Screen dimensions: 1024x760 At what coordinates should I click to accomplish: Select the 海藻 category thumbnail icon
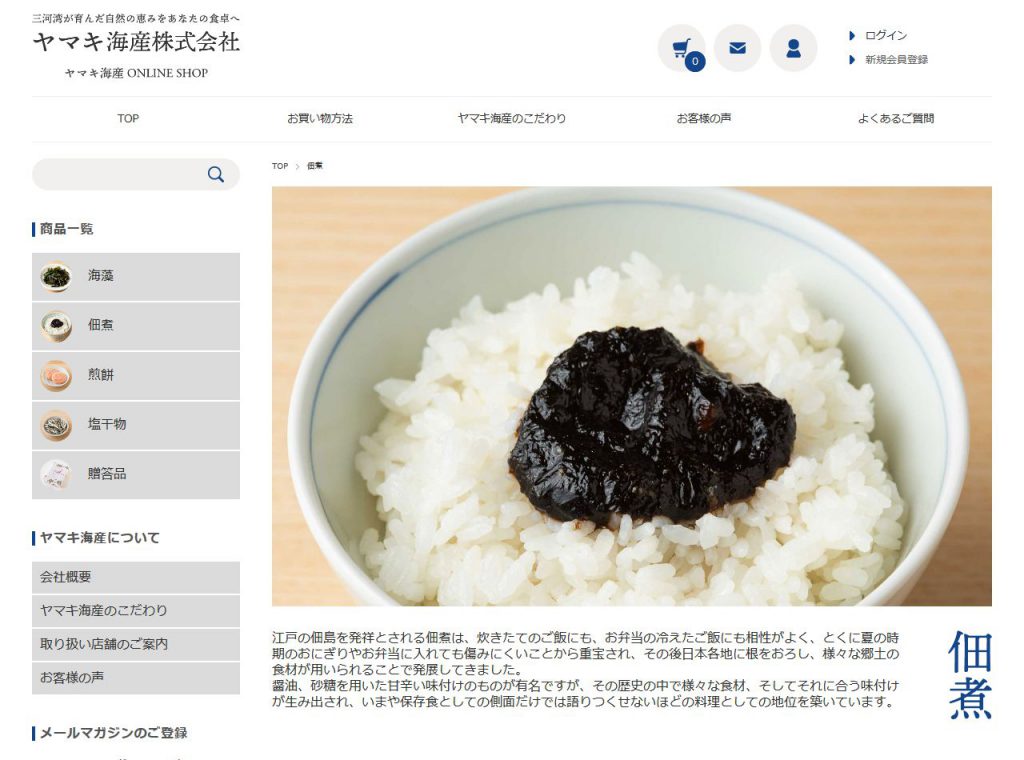click(x=56, y=276)
